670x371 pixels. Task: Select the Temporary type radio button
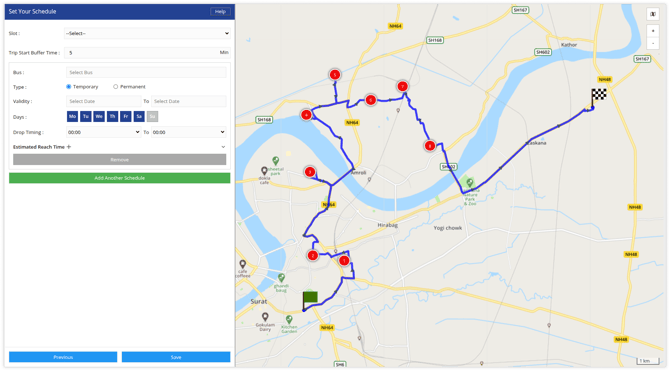coord(68,87)
